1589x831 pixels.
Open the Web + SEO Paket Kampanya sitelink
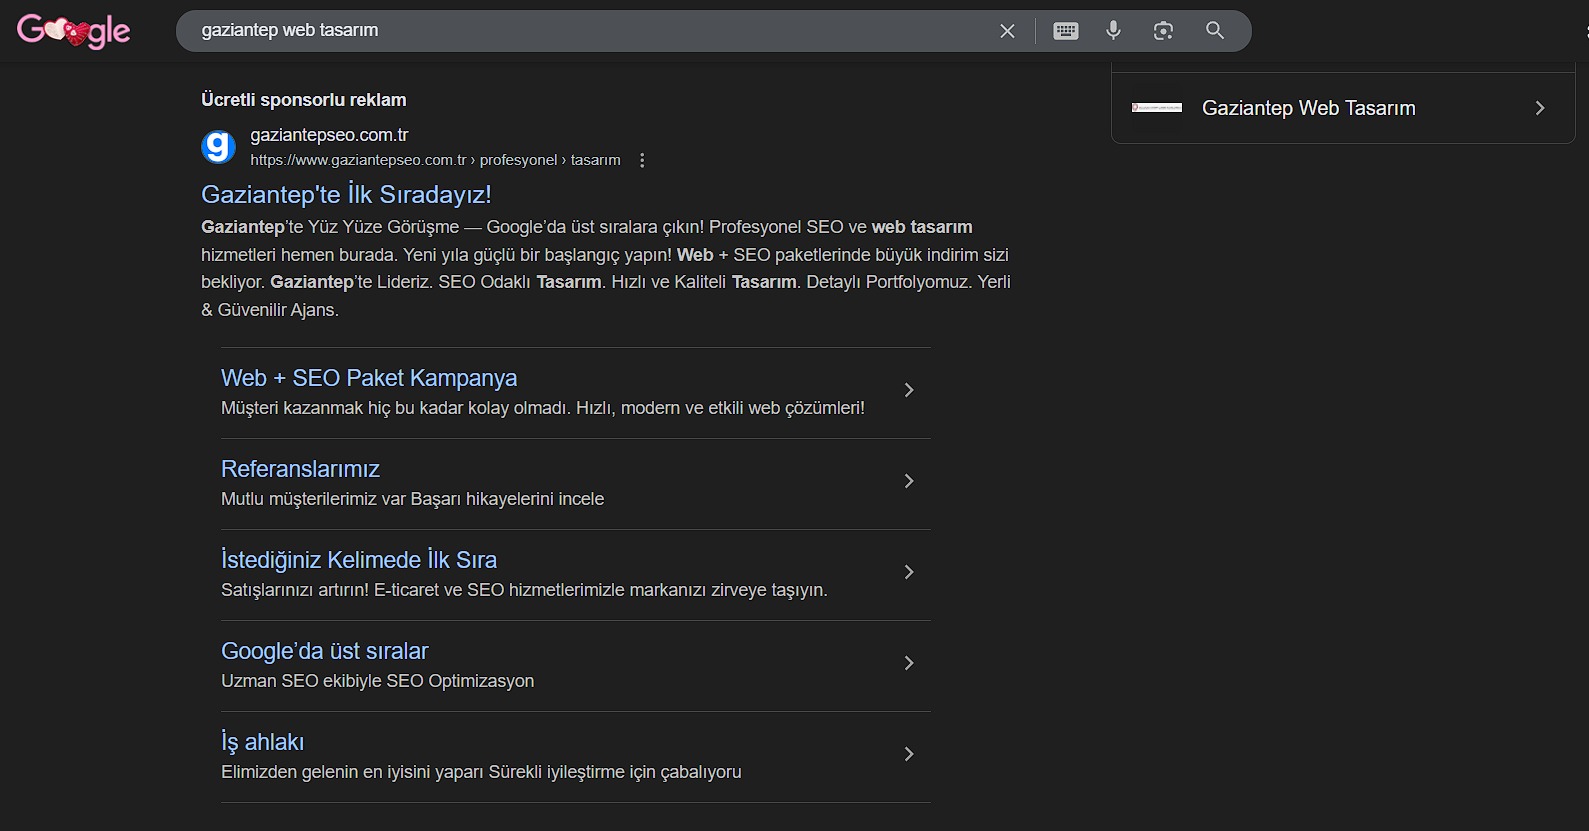point(368,378)
